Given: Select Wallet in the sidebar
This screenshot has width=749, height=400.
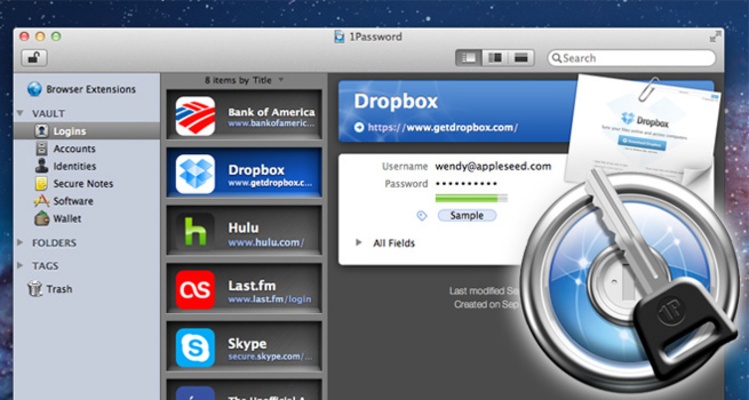Looking at the screenshot, I should 86,219.
